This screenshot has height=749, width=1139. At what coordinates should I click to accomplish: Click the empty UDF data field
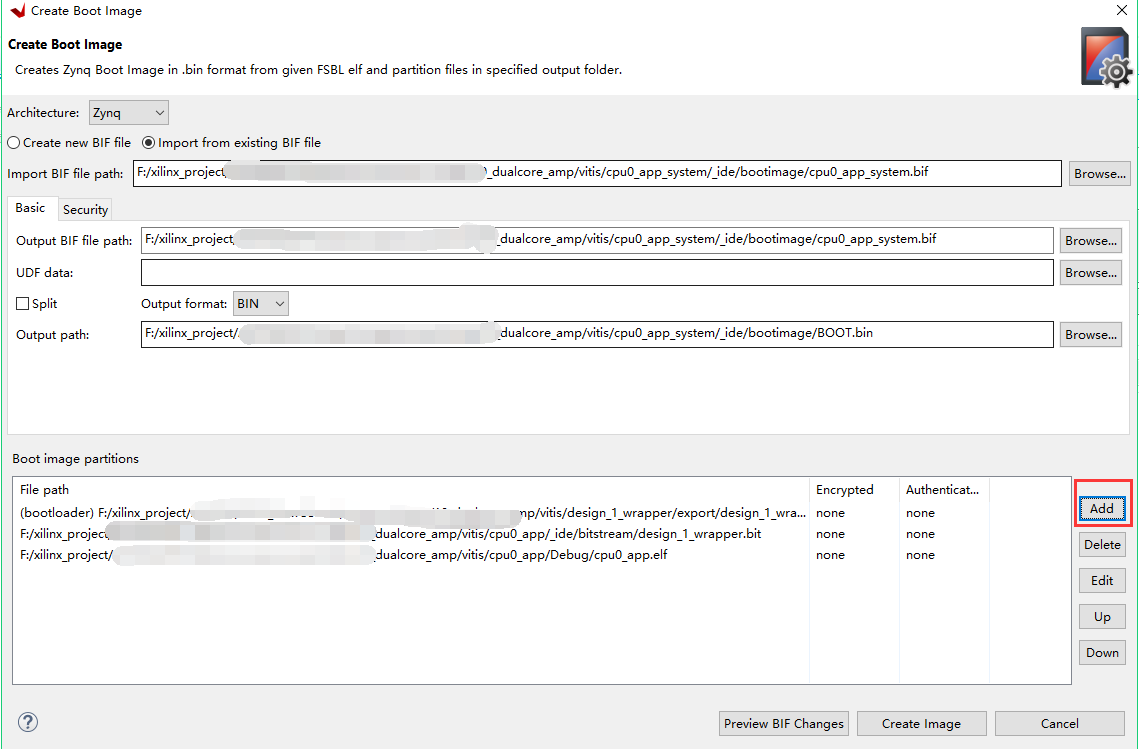[597, 272]
